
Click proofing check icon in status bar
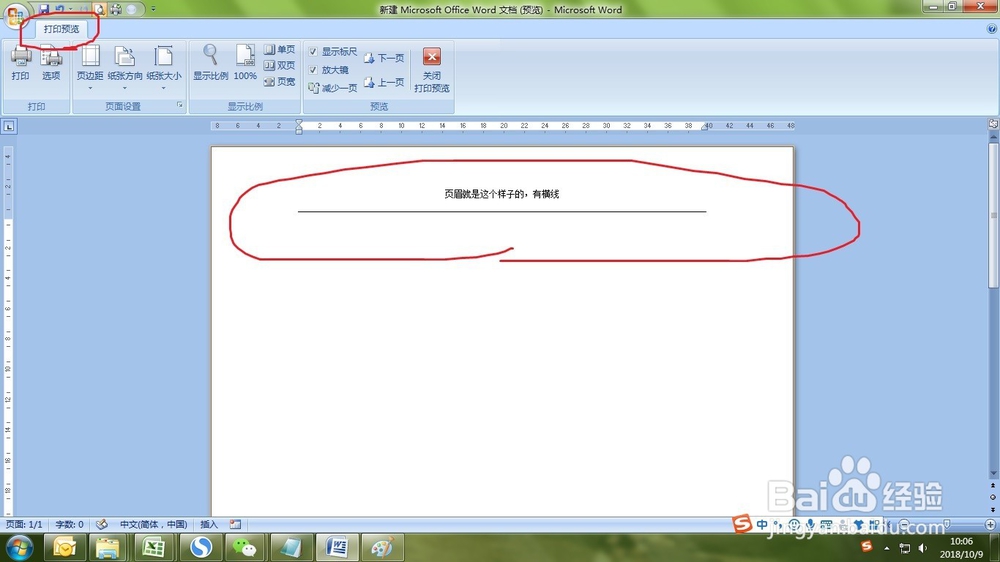tap(101, 524)
